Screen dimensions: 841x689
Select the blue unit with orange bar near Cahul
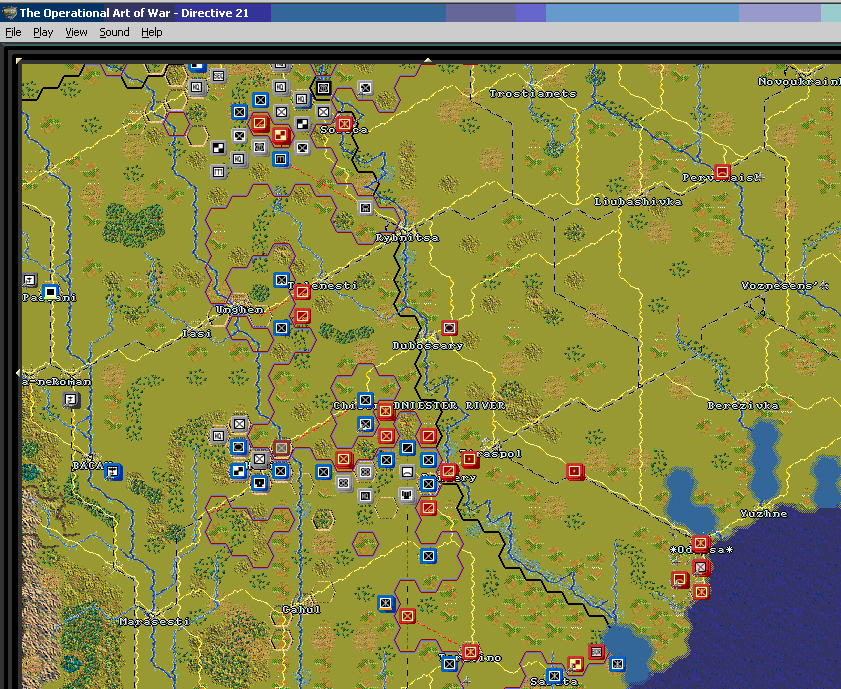pos(386,604)
